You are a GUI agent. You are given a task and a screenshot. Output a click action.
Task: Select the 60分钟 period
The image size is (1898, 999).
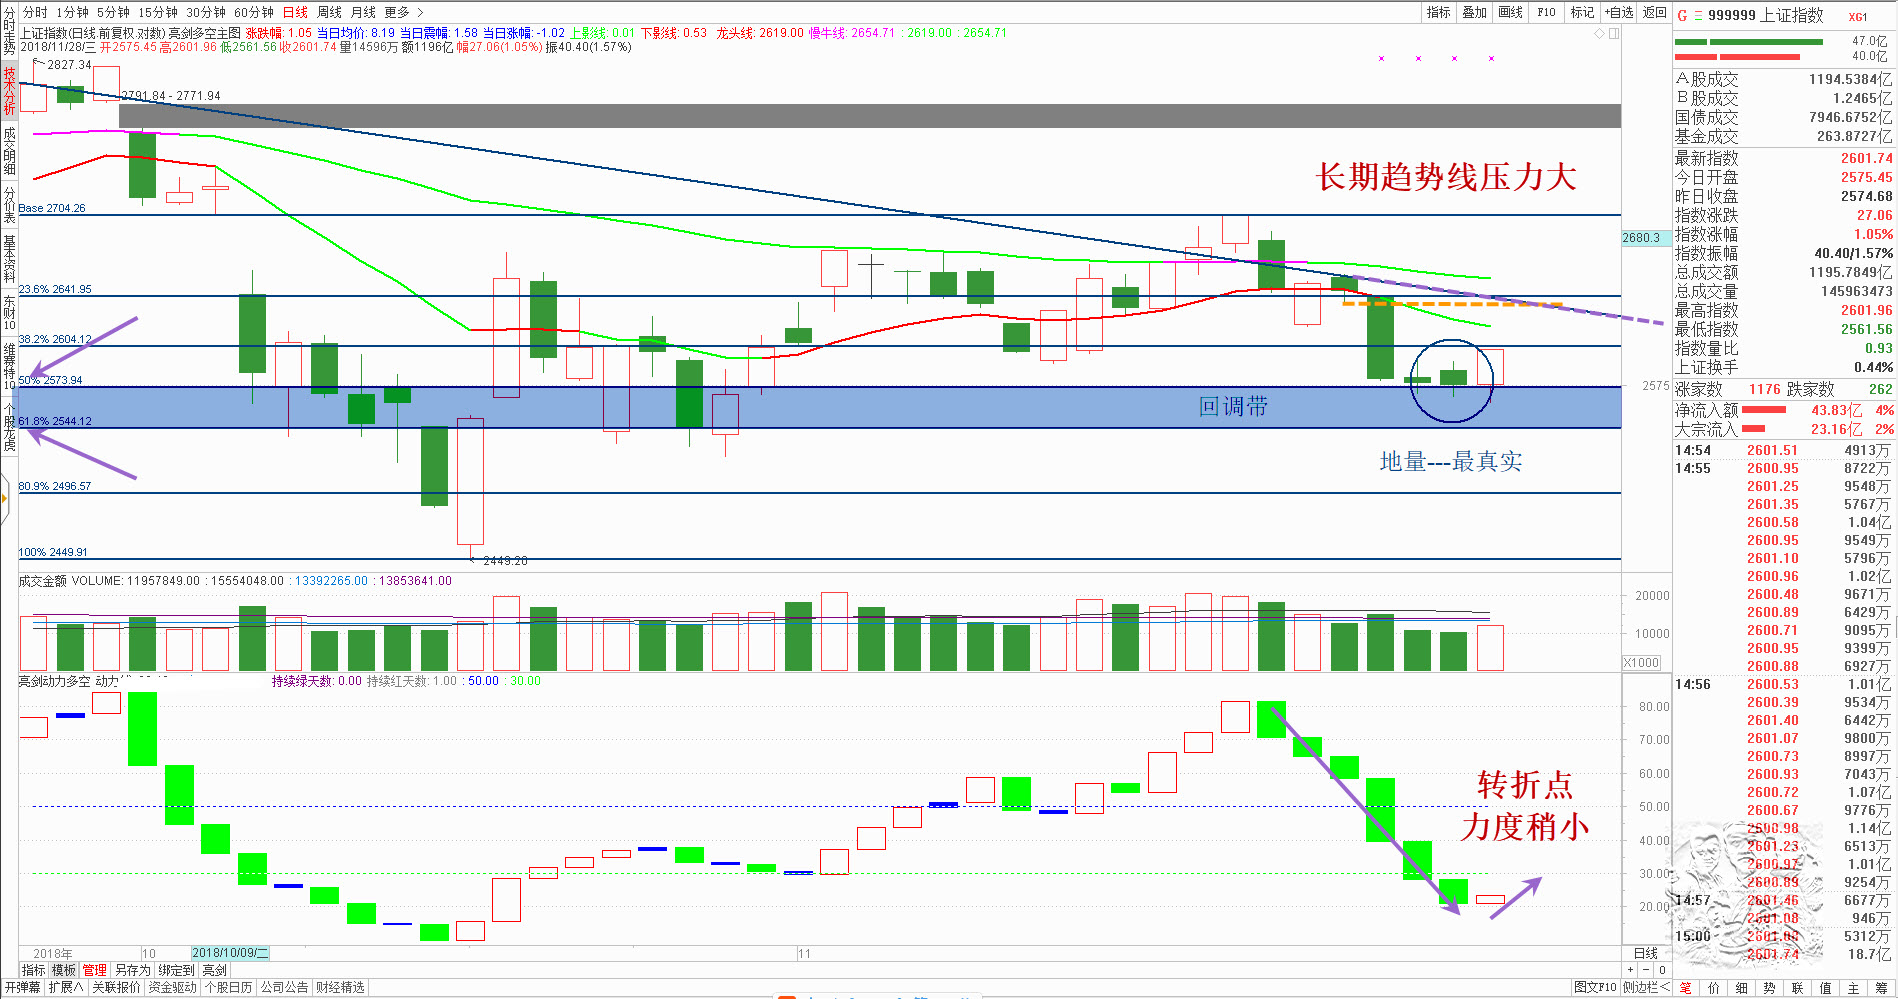click(253, 12)
